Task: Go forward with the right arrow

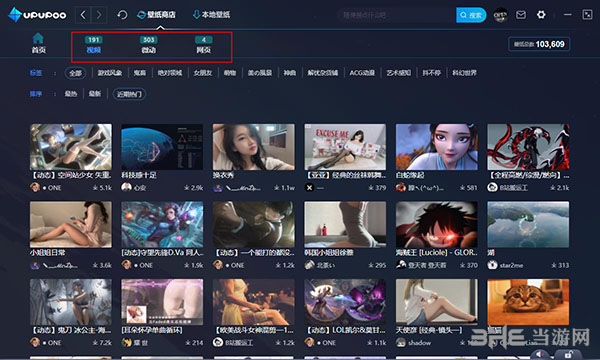Action: click(x=99, y=15)
